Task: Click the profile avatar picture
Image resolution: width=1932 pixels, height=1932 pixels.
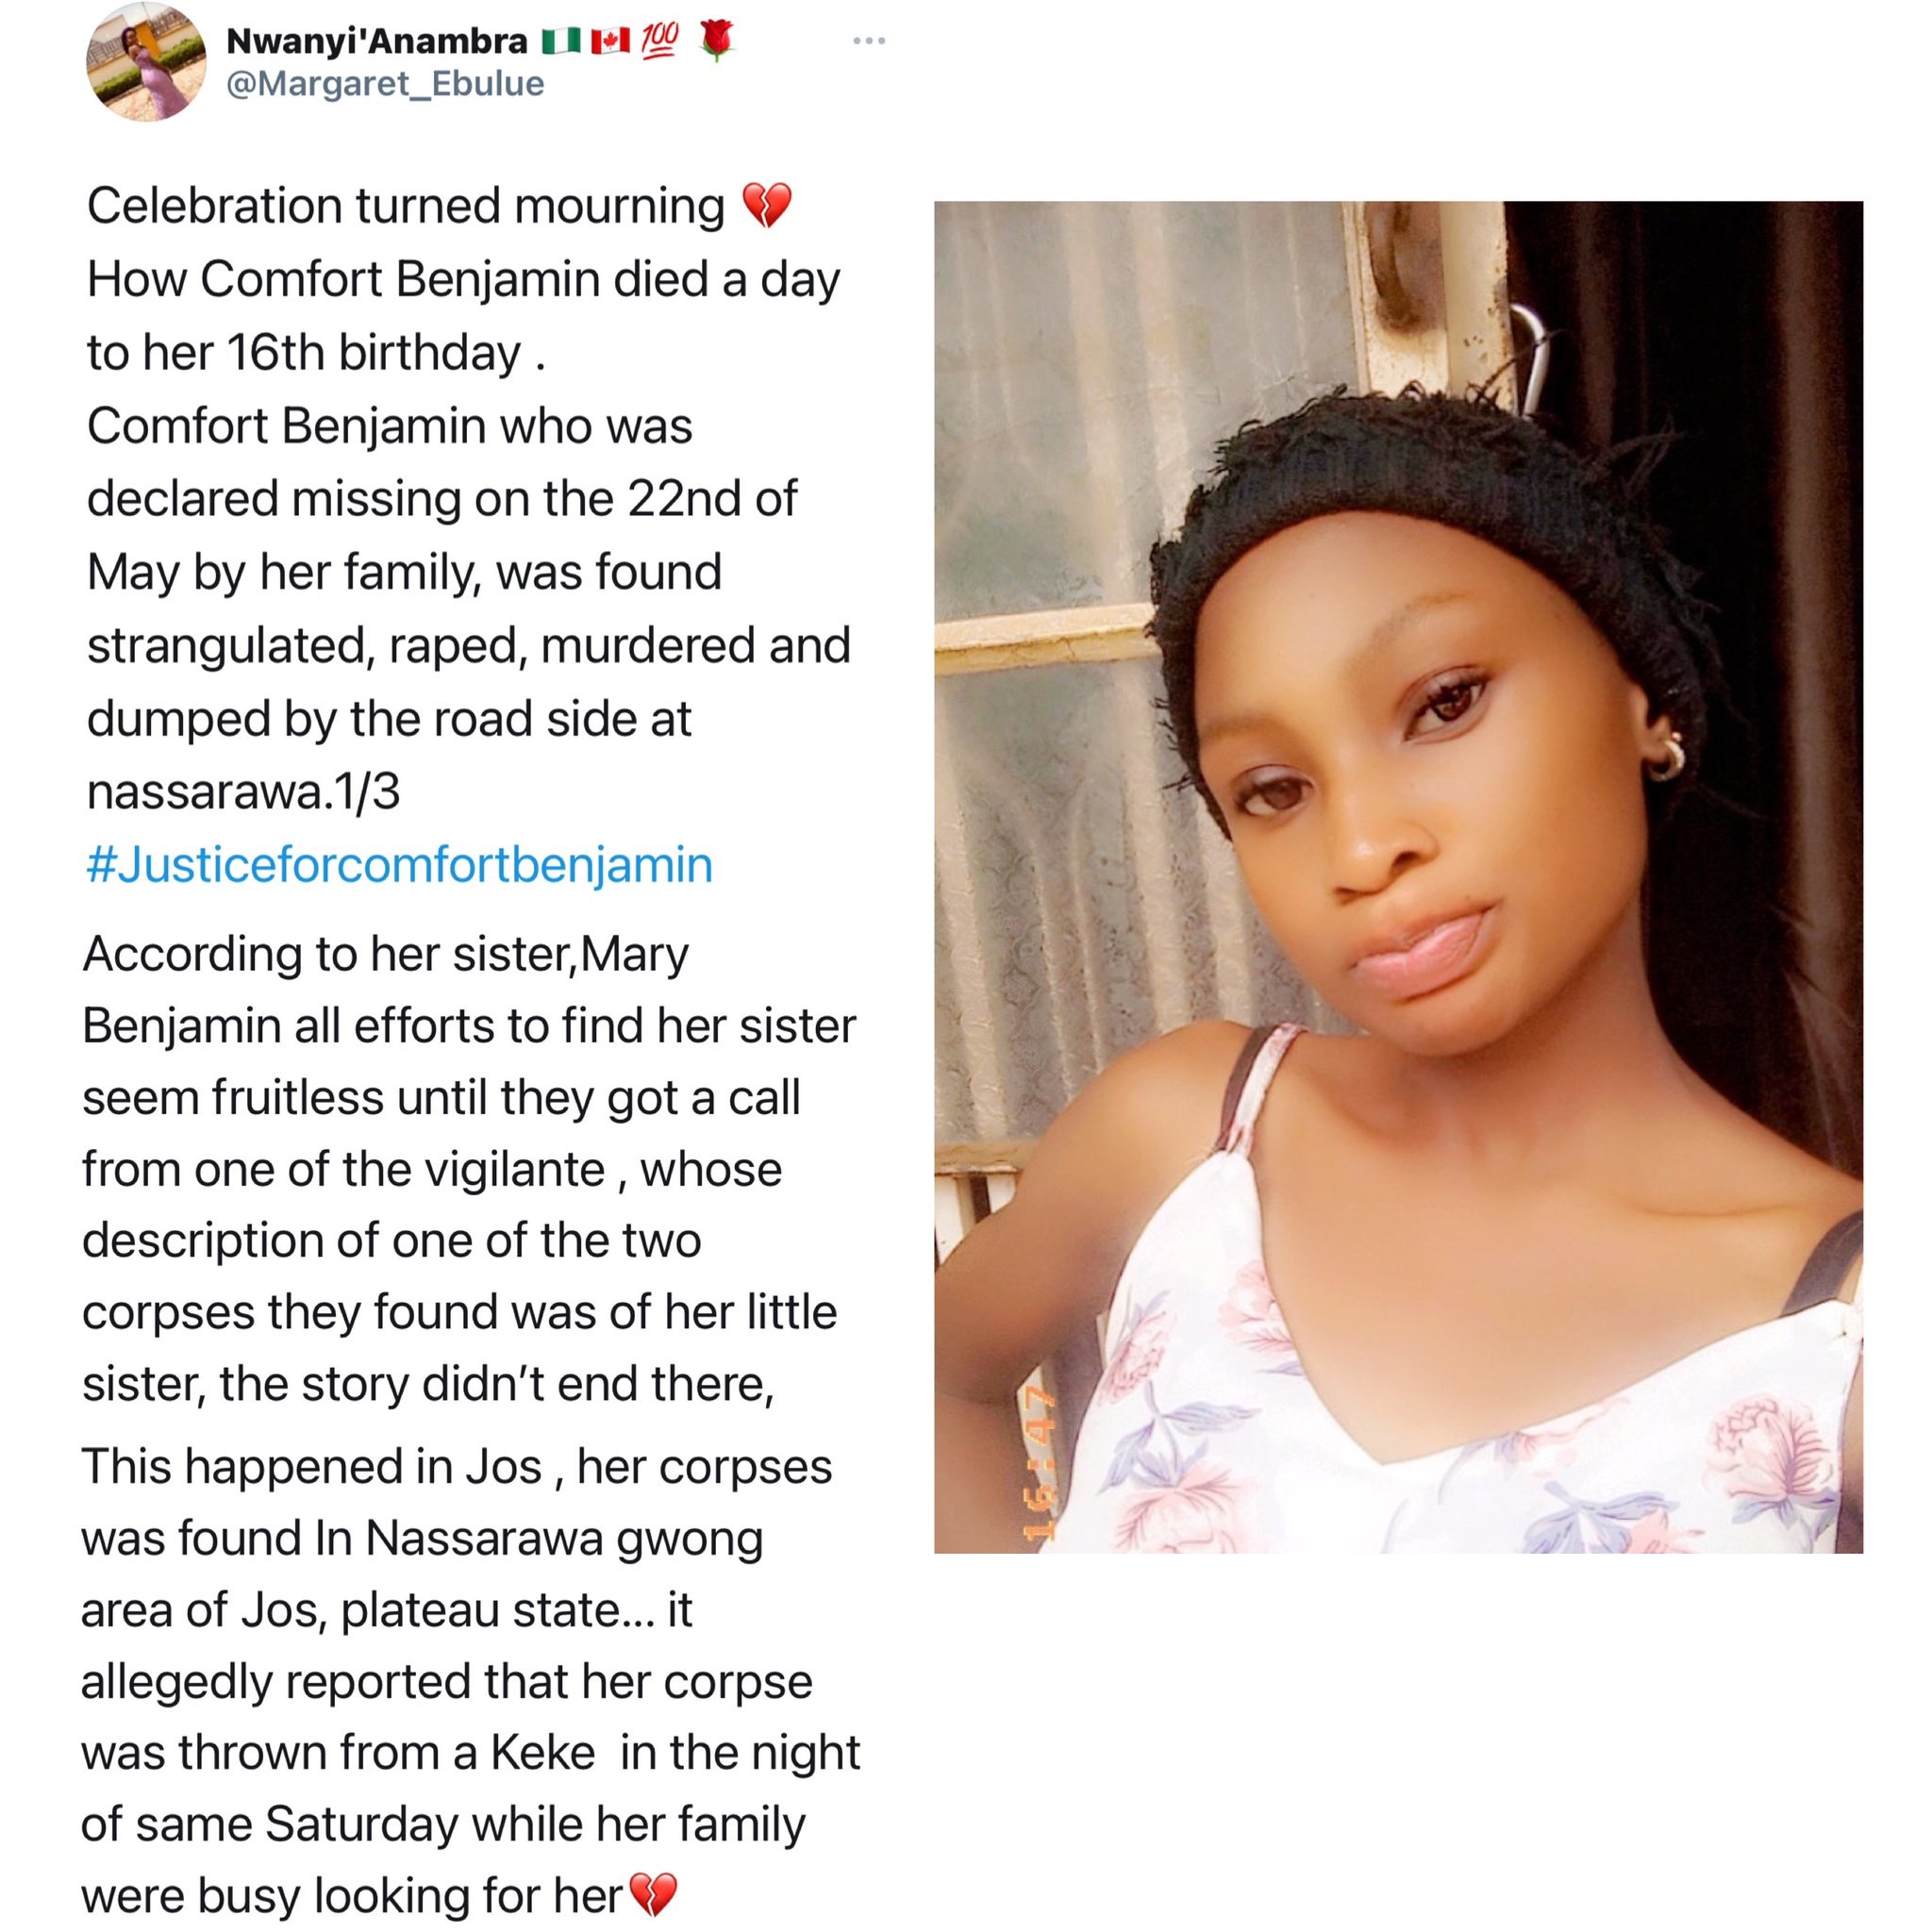Action: point(146,62)
